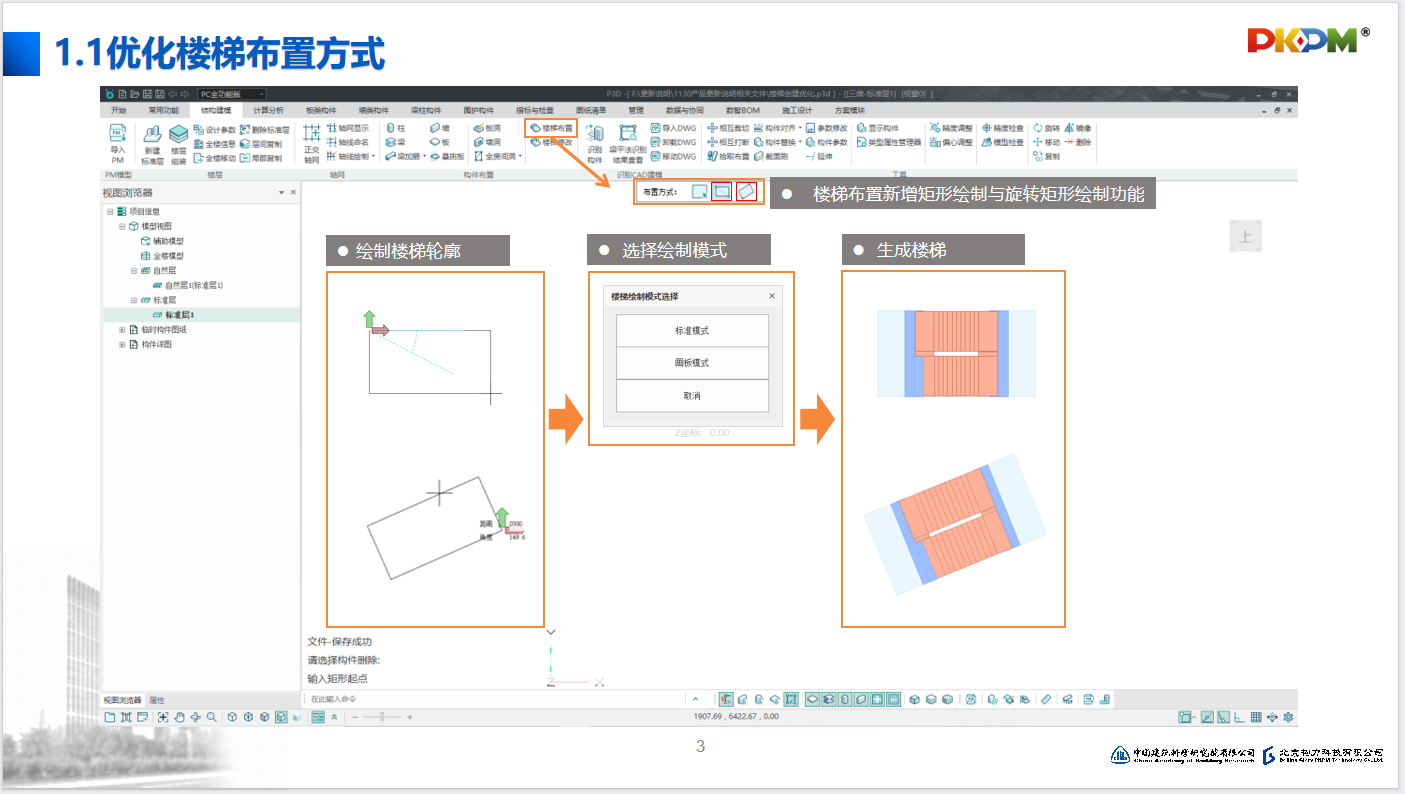Select the 新建标准层 tool

point(152,144)
